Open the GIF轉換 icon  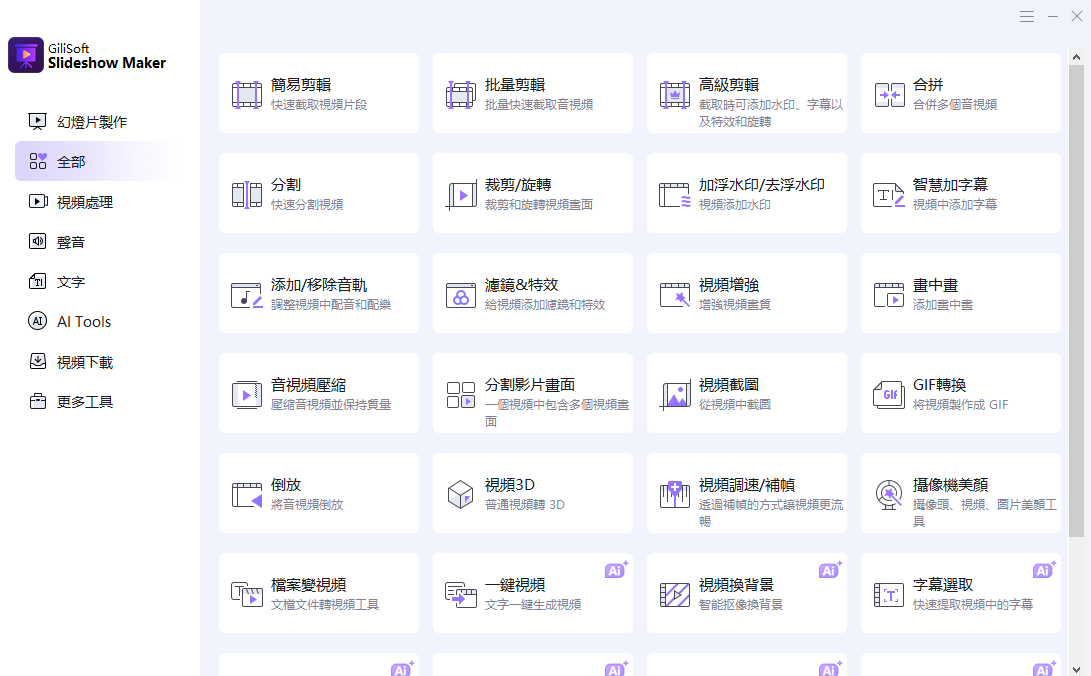tap(889, 395)
